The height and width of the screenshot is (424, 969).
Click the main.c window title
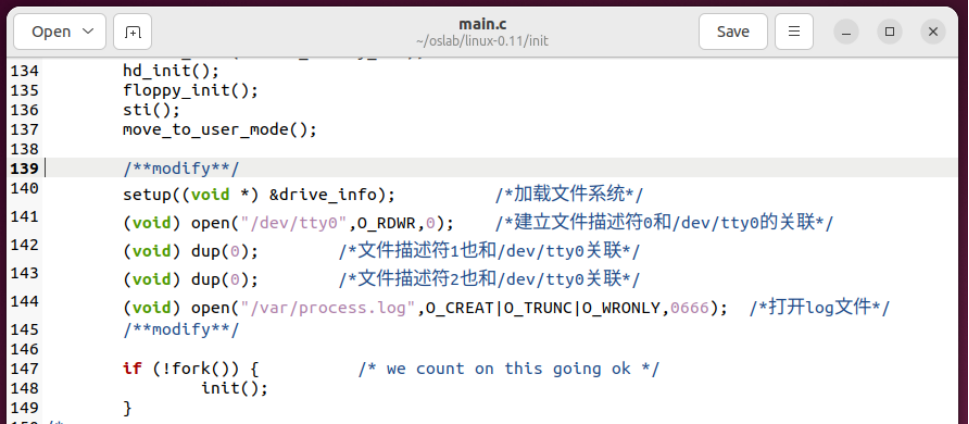pyautogui.click(x=482, y=23)
